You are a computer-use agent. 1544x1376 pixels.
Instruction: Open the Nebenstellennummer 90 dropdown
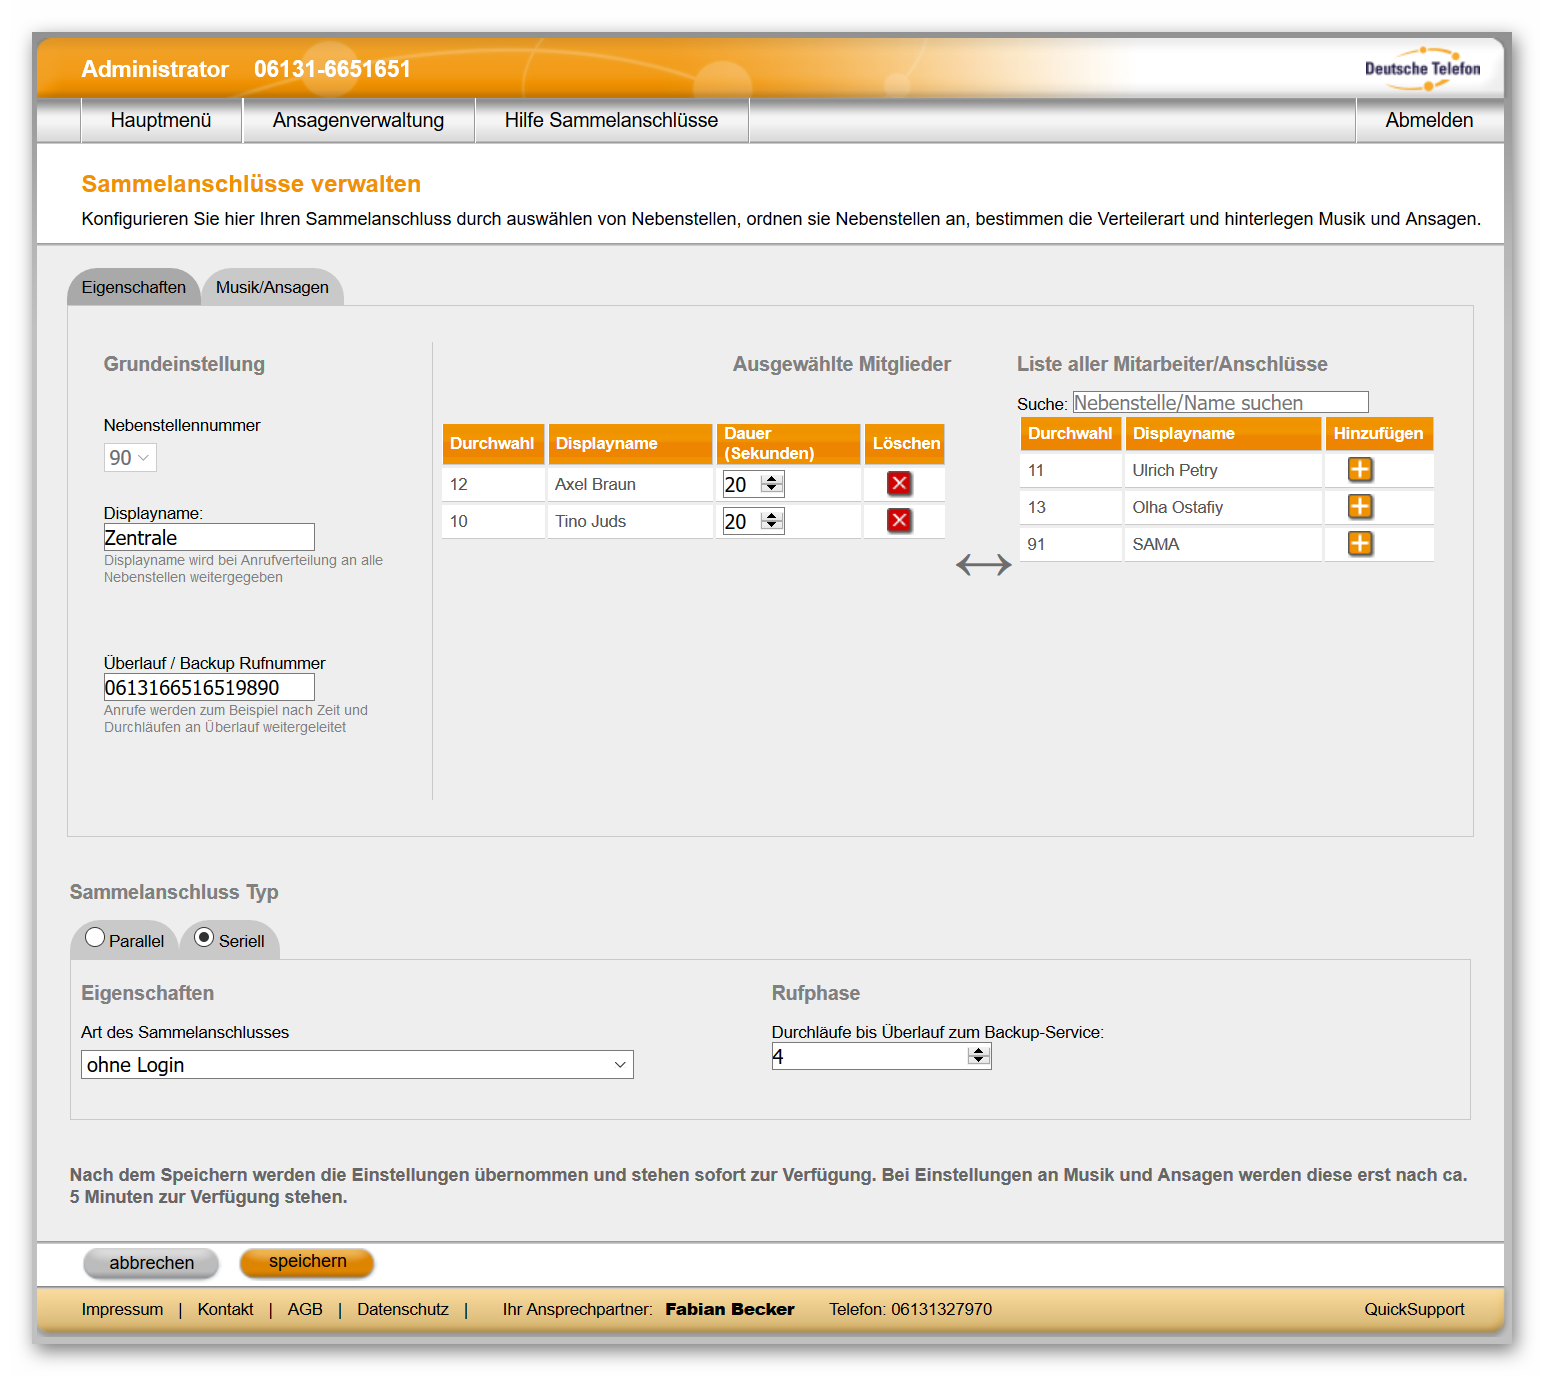click(x=130, y=458)
